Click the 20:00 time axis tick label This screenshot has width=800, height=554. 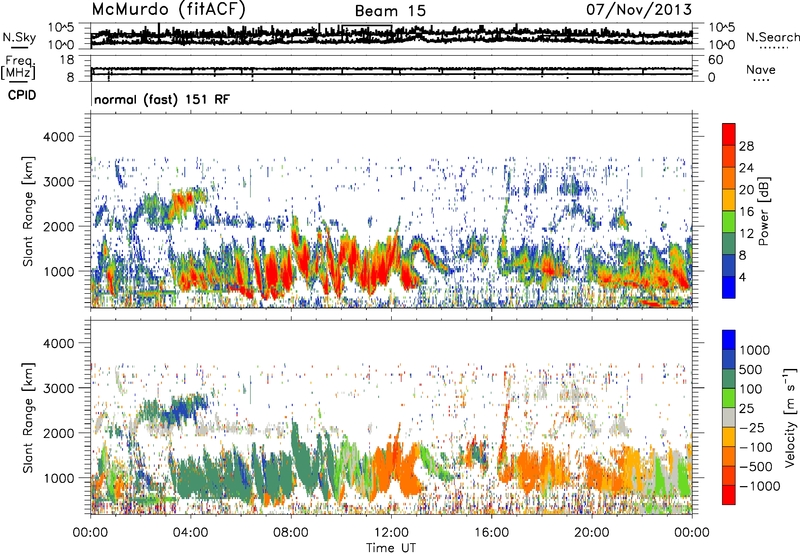tap(591, 532)
